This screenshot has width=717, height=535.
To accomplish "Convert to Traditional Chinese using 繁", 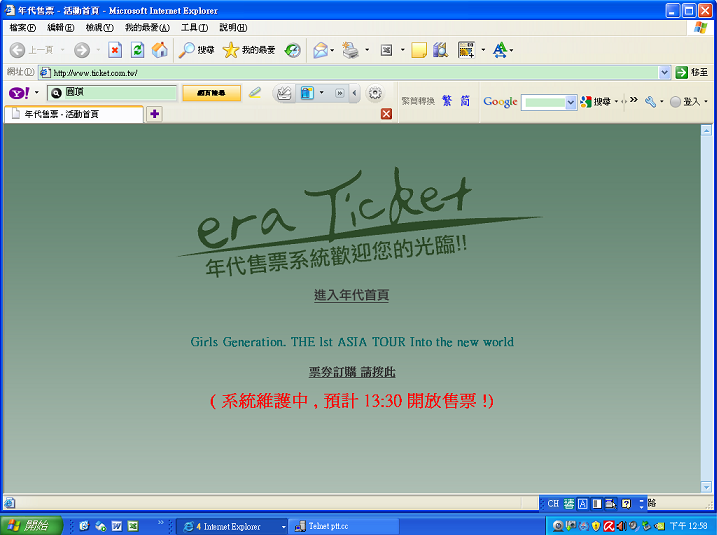I will (447, 101).
